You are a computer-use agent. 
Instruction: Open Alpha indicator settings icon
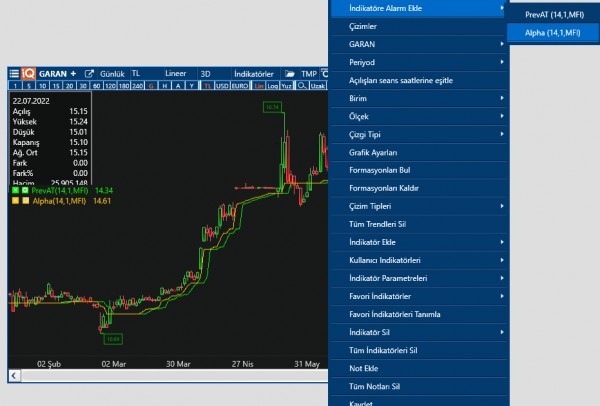[25, 201]
